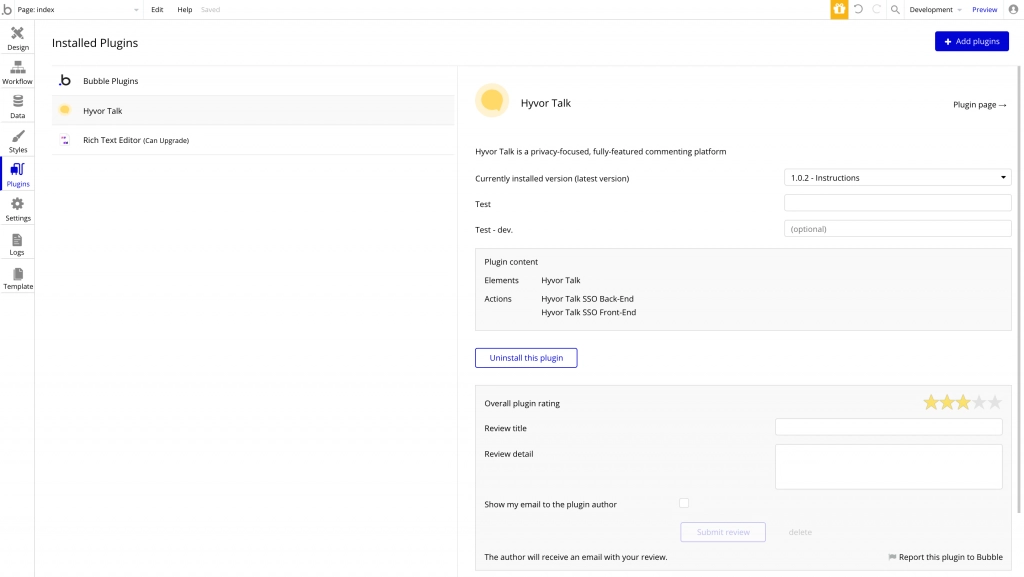Open the Plugin page link
Viewport: 1024px width, 577px height.
pyautogui.click(x=980, y=104)
